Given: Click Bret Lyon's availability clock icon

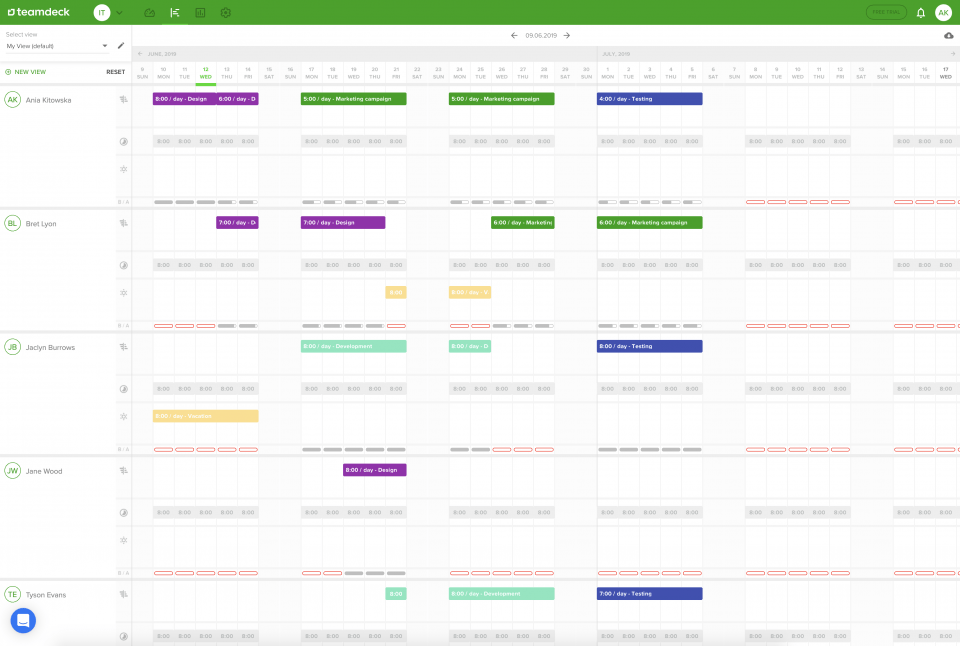Looking at the screenshot, I should pos(124,265).
